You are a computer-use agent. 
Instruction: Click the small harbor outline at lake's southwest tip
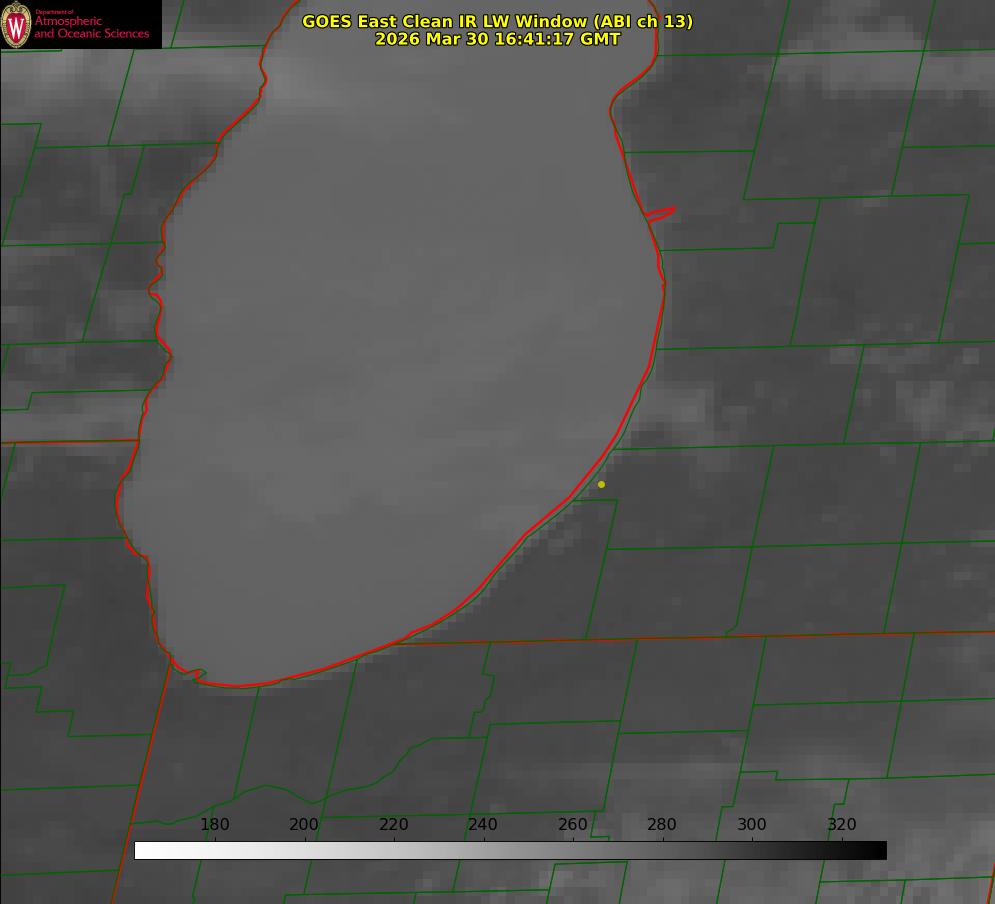190,672
